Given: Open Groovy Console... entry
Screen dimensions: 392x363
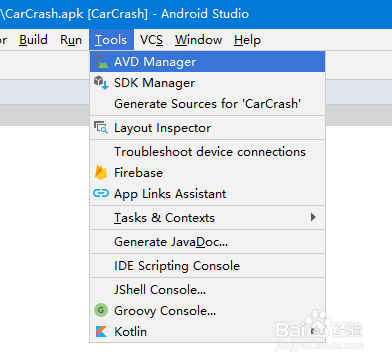Looking at the screenshot, I should [x=207, y=311].
